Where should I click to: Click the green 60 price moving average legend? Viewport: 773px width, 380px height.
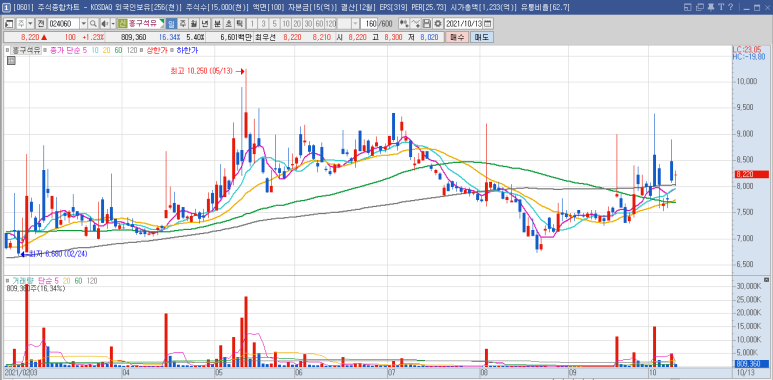pyautogui.click(x=118, y=50)
